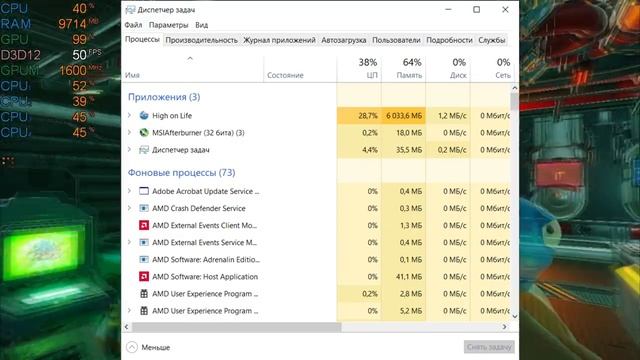Select the Приложения (3) group header
640x360 pixels.
click(164, 97)
